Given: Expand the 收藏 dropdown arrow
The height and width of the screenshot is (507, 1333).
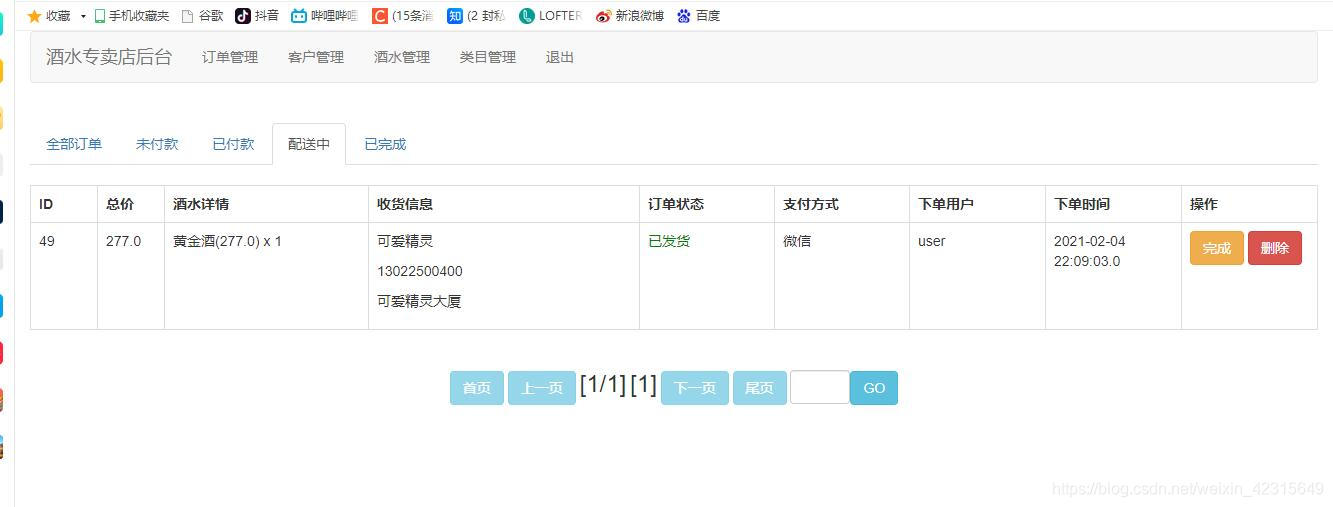Looking at the screenshot, I should [x=83, y=16].
